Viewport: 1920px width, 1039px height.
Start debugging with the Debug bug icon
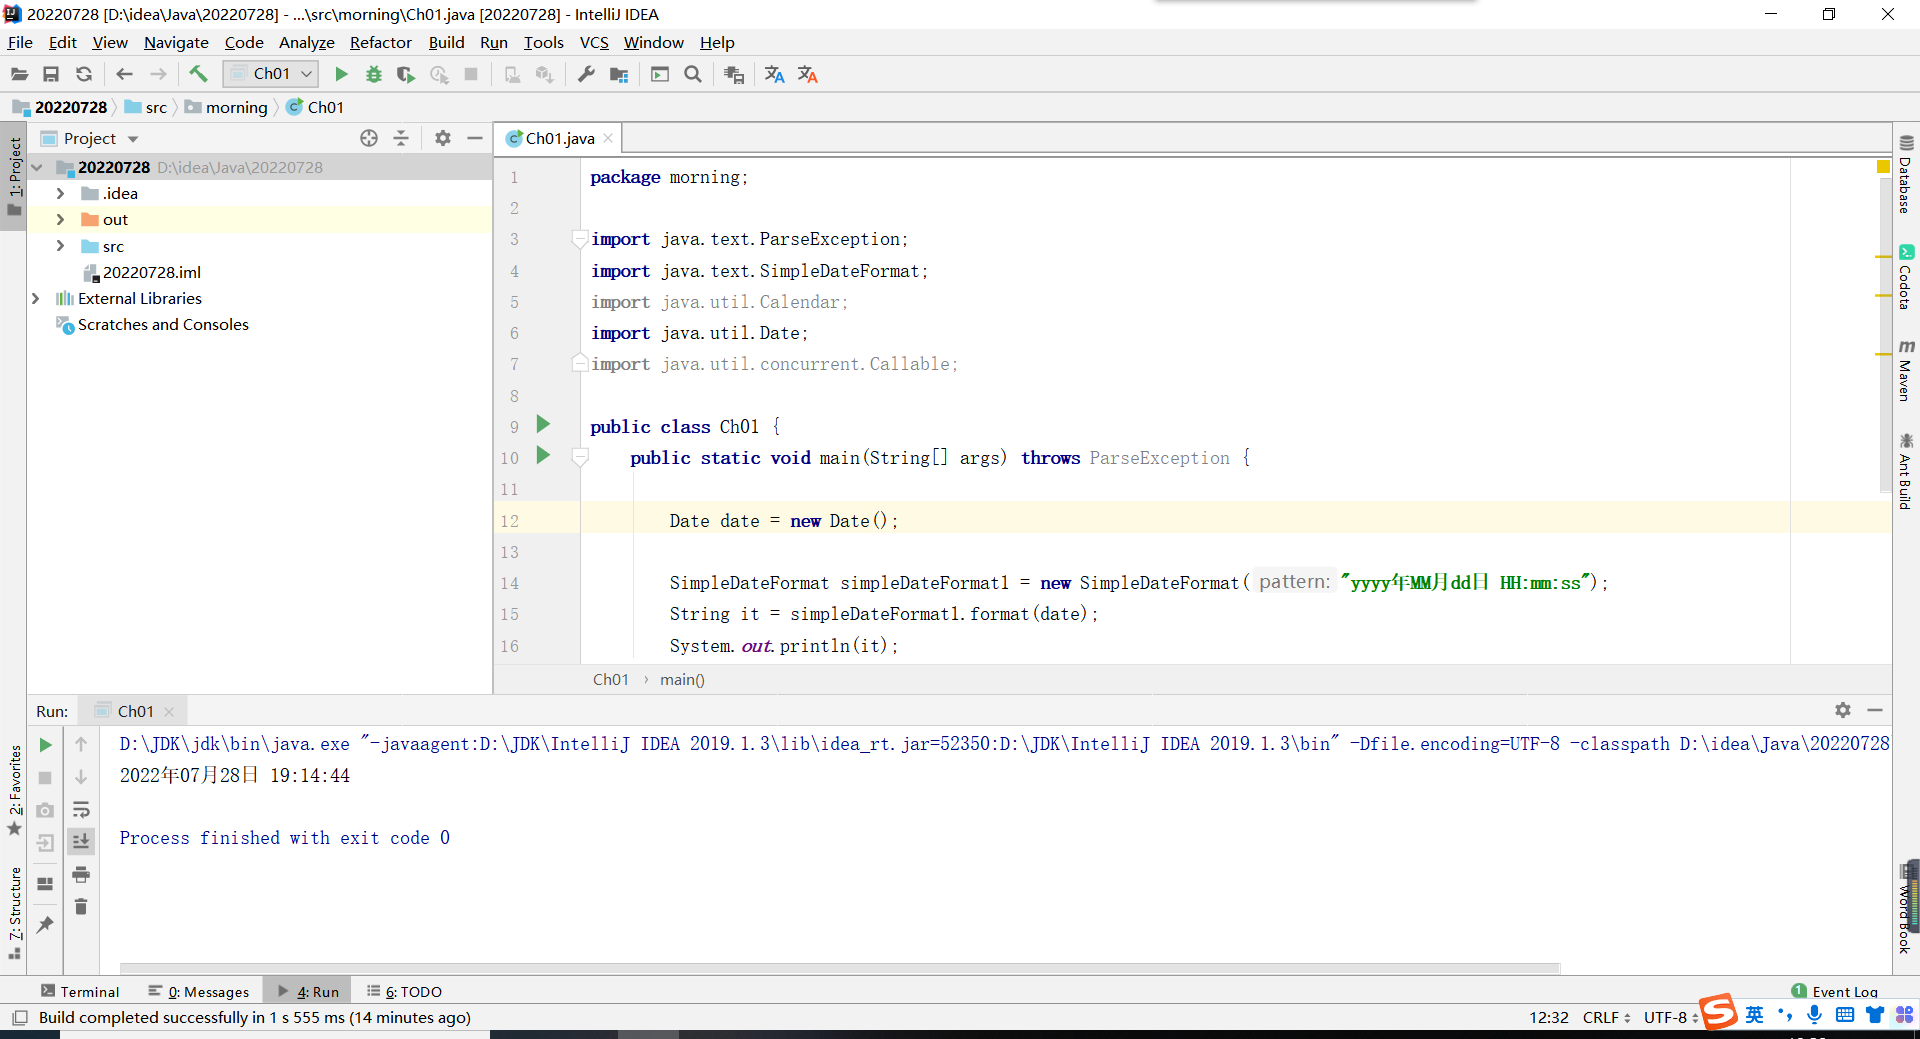point(373,74)
